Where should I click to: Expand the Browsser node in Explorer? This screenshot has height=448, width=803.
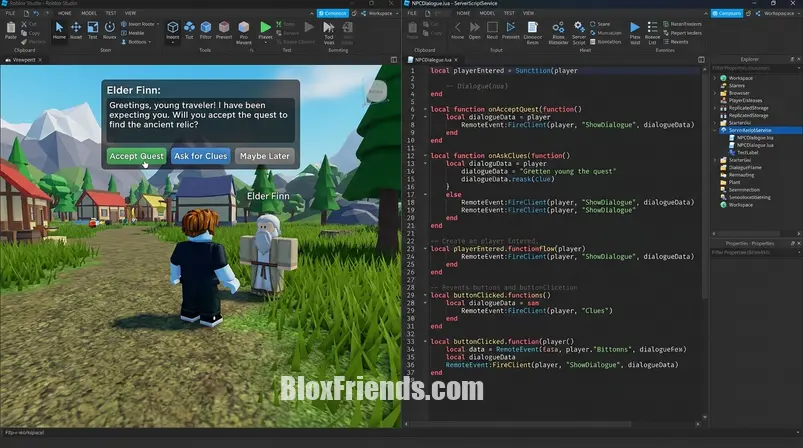pyautogui.click(x=715, y=93)
